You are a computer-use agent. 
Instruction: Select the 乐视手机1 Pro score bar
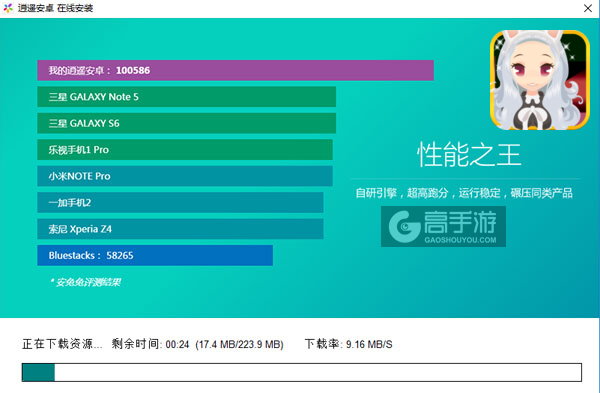[x=185, y=150]
